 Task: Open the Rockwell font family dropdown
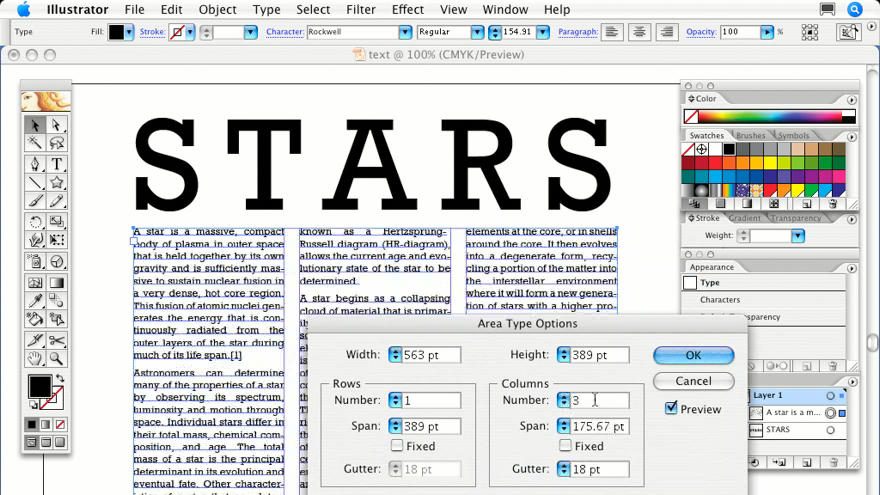click(405, 32)
